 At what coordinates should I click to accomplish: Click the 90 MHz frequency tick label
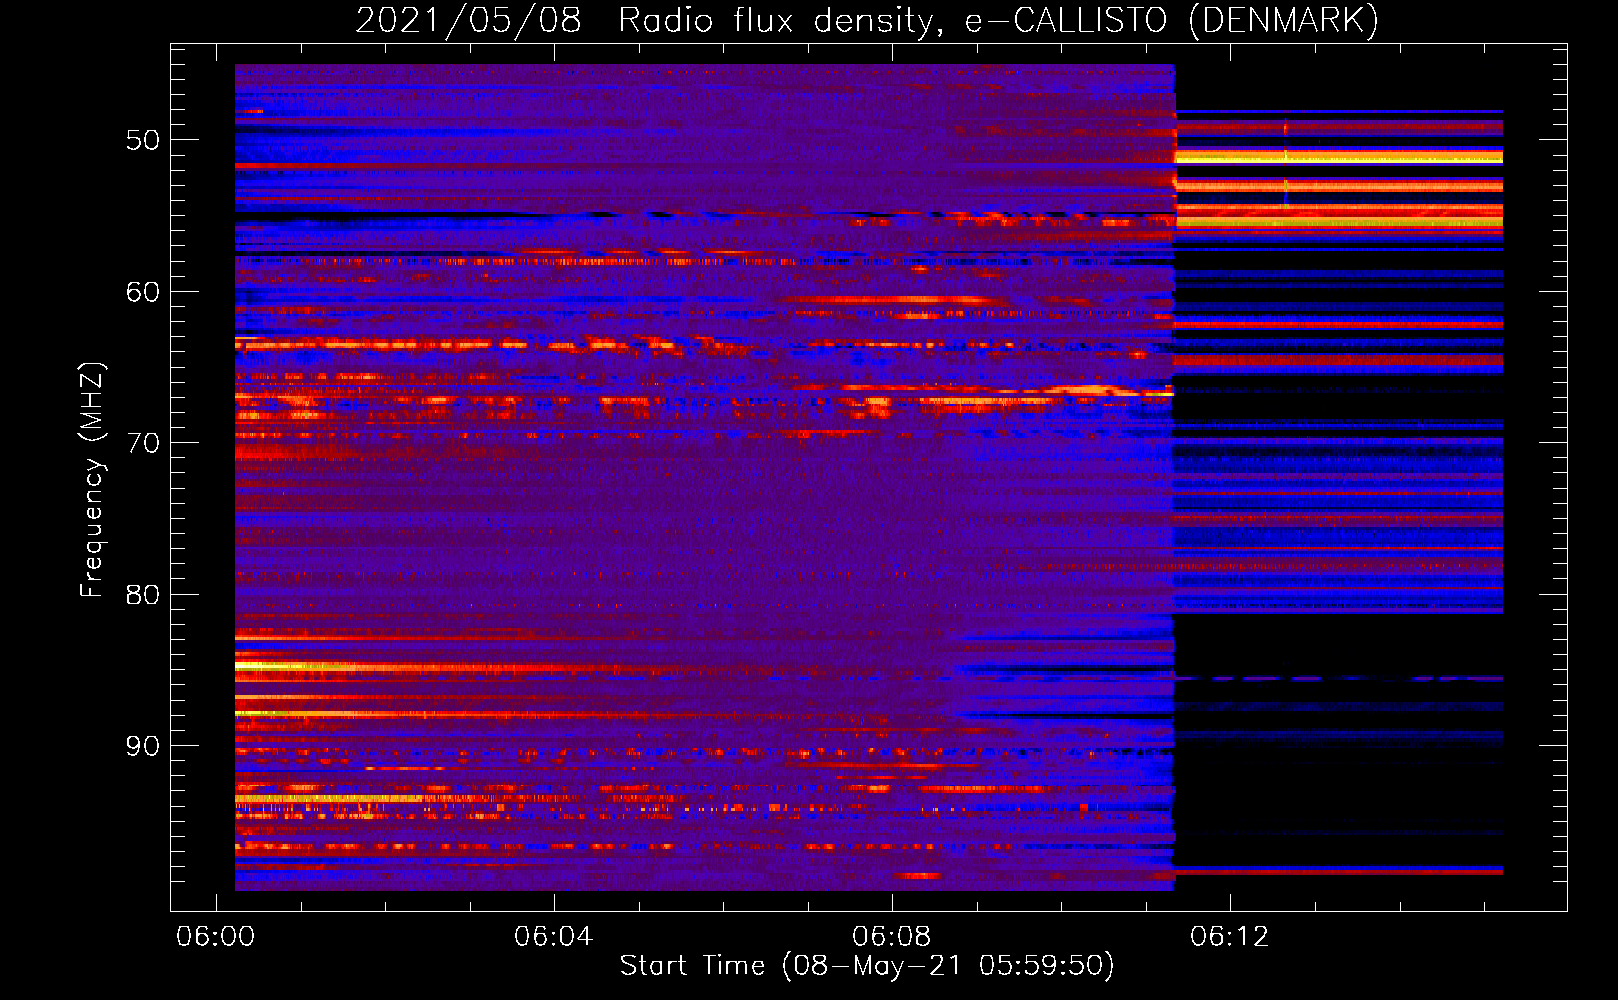(x=143, y=746)
